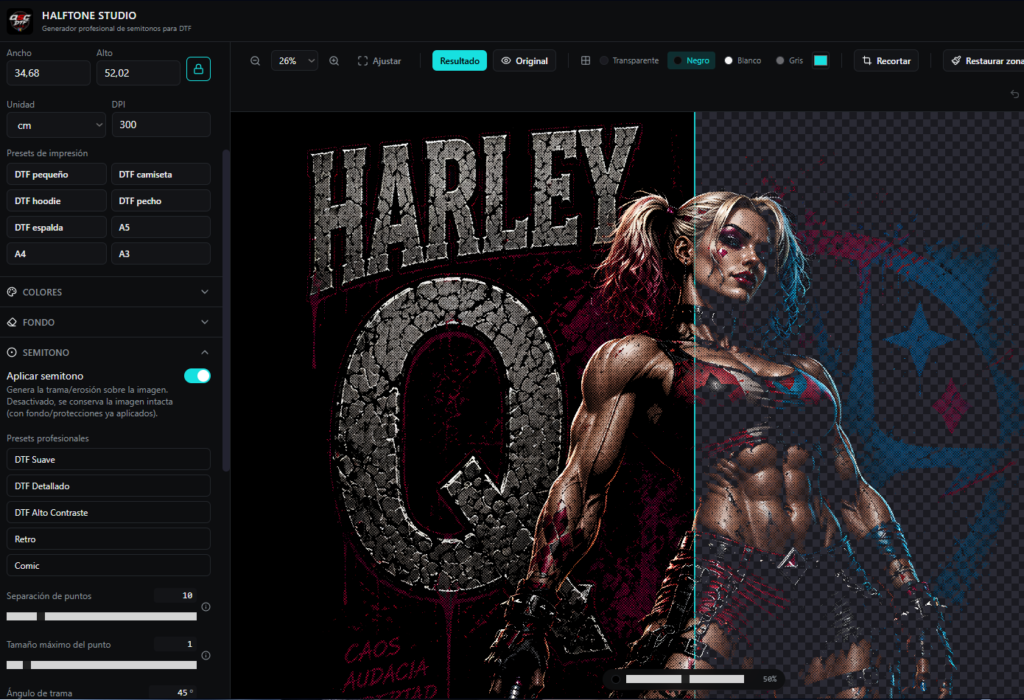
Task: Select Gris background option
Action: (x=790, y=61)
